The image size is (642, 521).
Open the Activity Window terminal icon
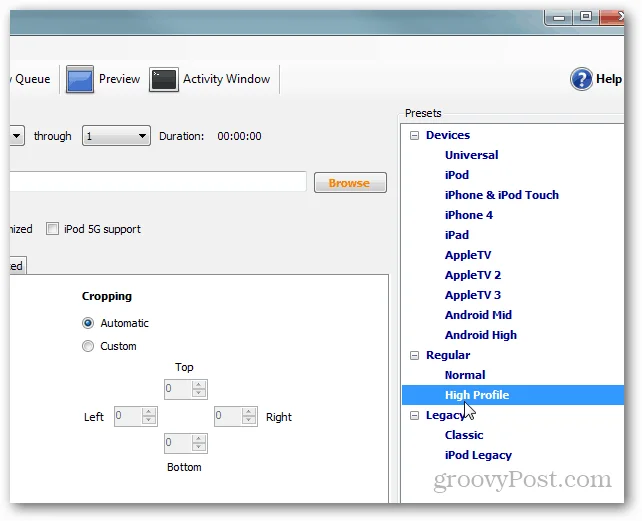163,79
